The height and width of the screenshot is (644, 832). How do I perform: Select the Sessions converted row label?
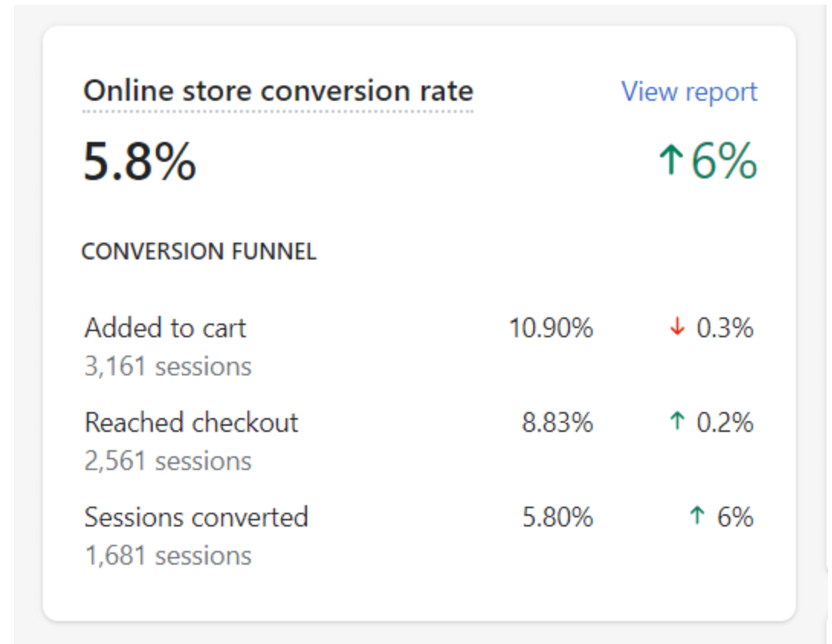[x=196, y=517]
